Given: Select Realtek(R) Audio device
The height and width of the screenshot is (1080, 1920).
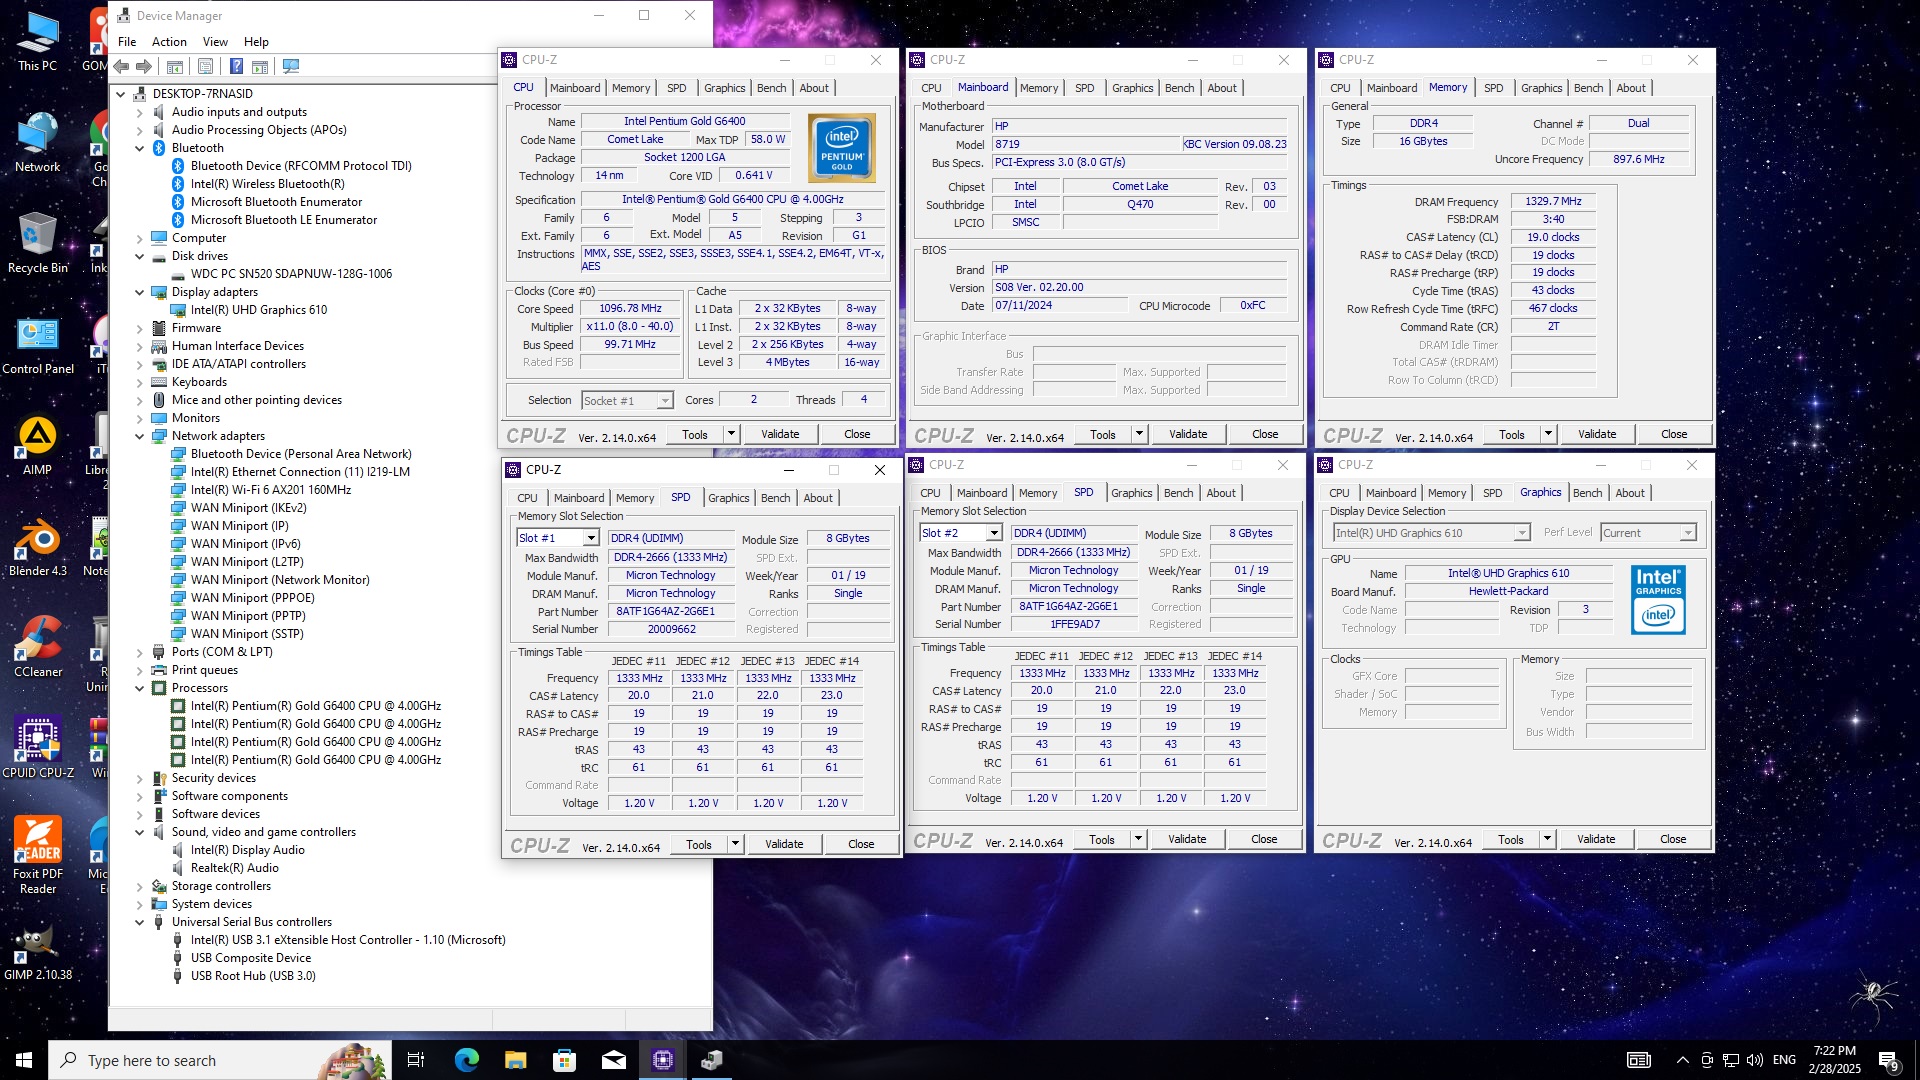Looking at the screenshot, I should (x=235, y=868).
